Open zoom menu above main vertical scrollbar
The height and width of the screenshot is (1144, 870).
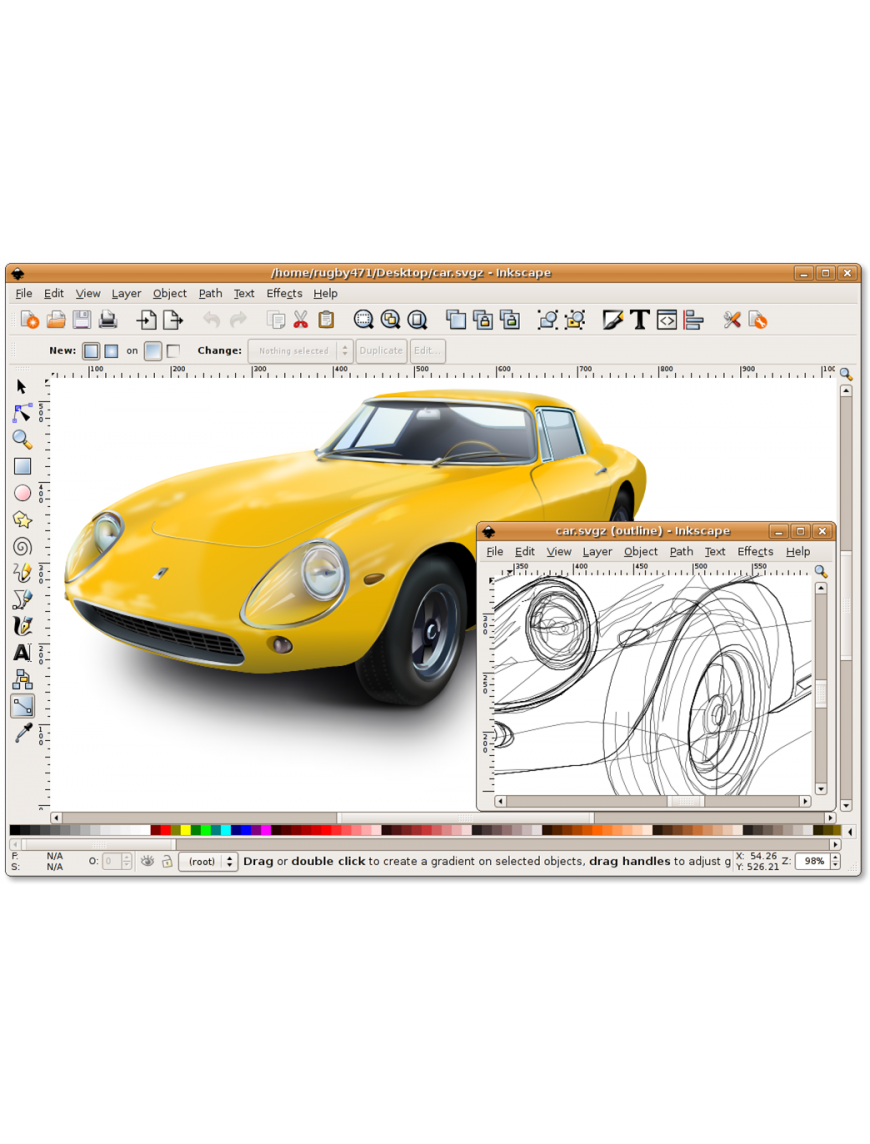846,374
